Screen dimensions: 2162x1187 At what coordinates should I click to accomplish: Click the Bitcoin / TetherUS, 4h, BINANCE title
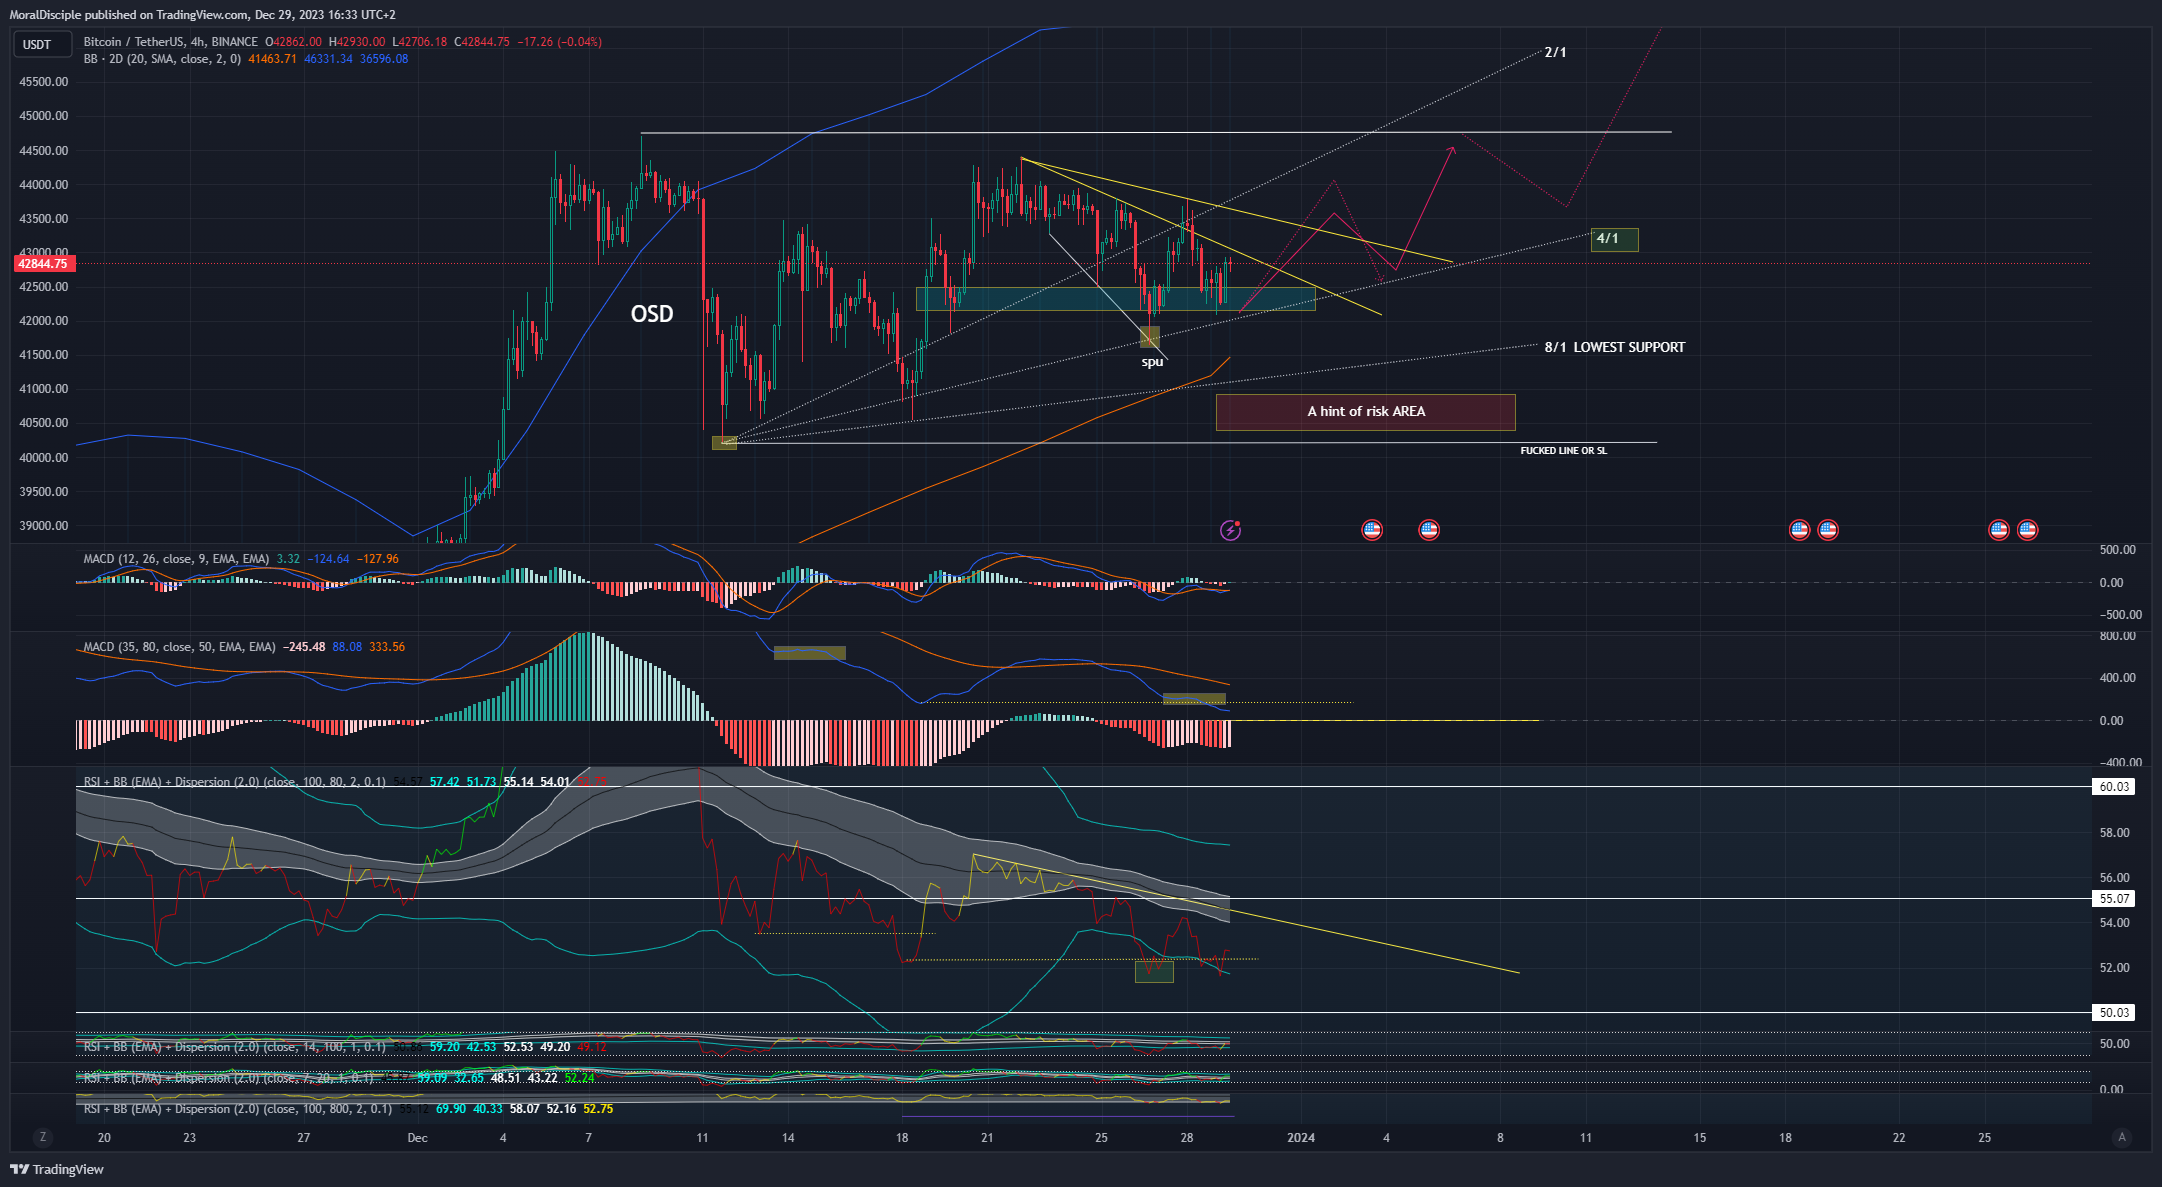pyautogui.click(x=170, y=42)
